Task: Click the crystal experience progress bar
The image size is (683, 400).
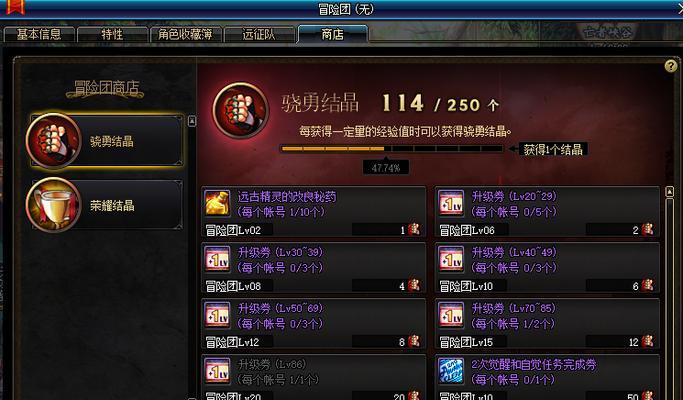Action: (x=392, y=149)
